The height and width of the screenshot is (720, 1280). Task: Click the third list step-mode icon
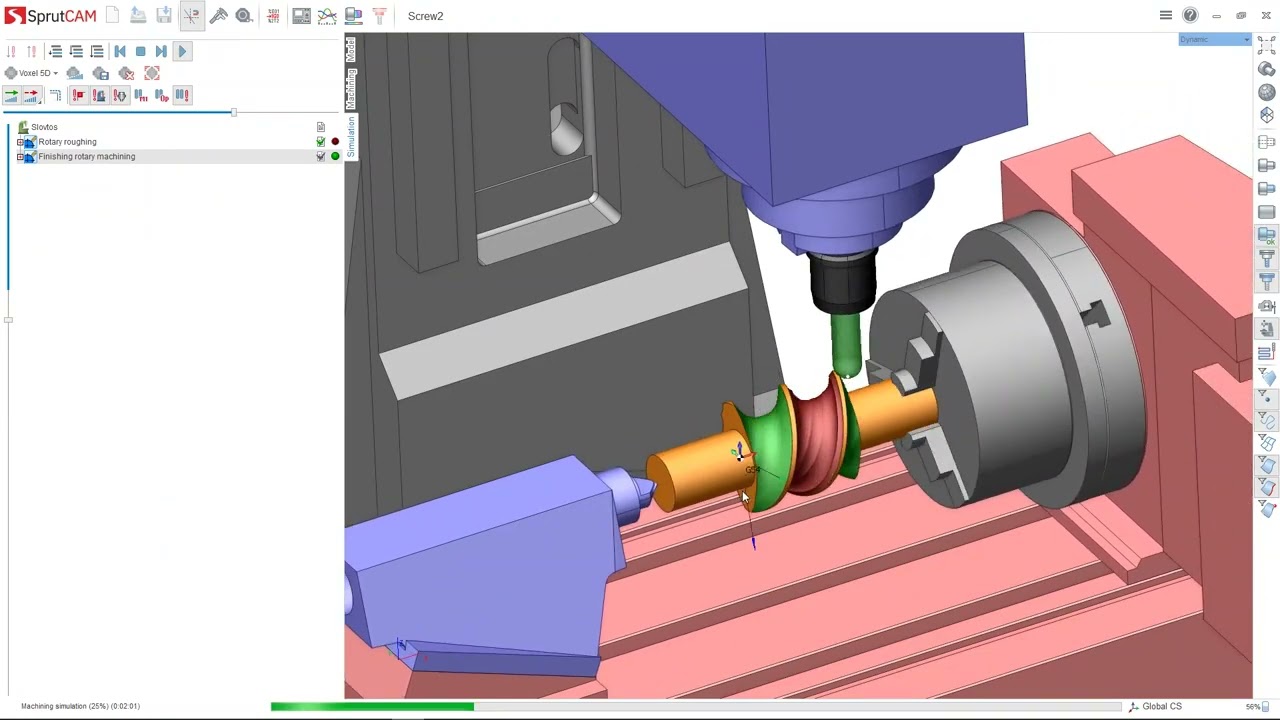click(97, 51)
